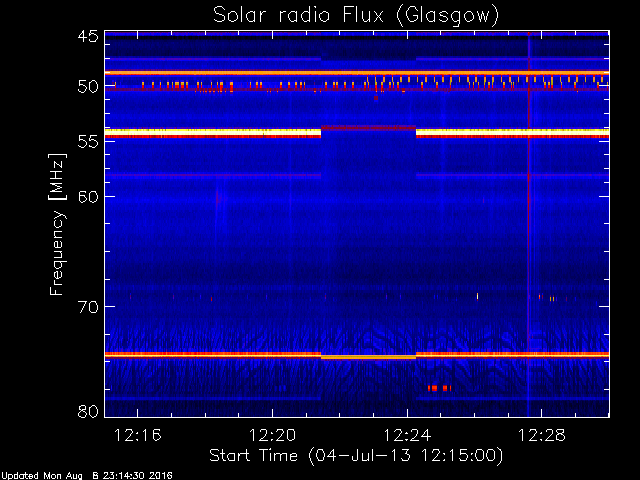Click the 12:24 time tick label
Viewport: 640px width, 480px height.
click(407, 435)
